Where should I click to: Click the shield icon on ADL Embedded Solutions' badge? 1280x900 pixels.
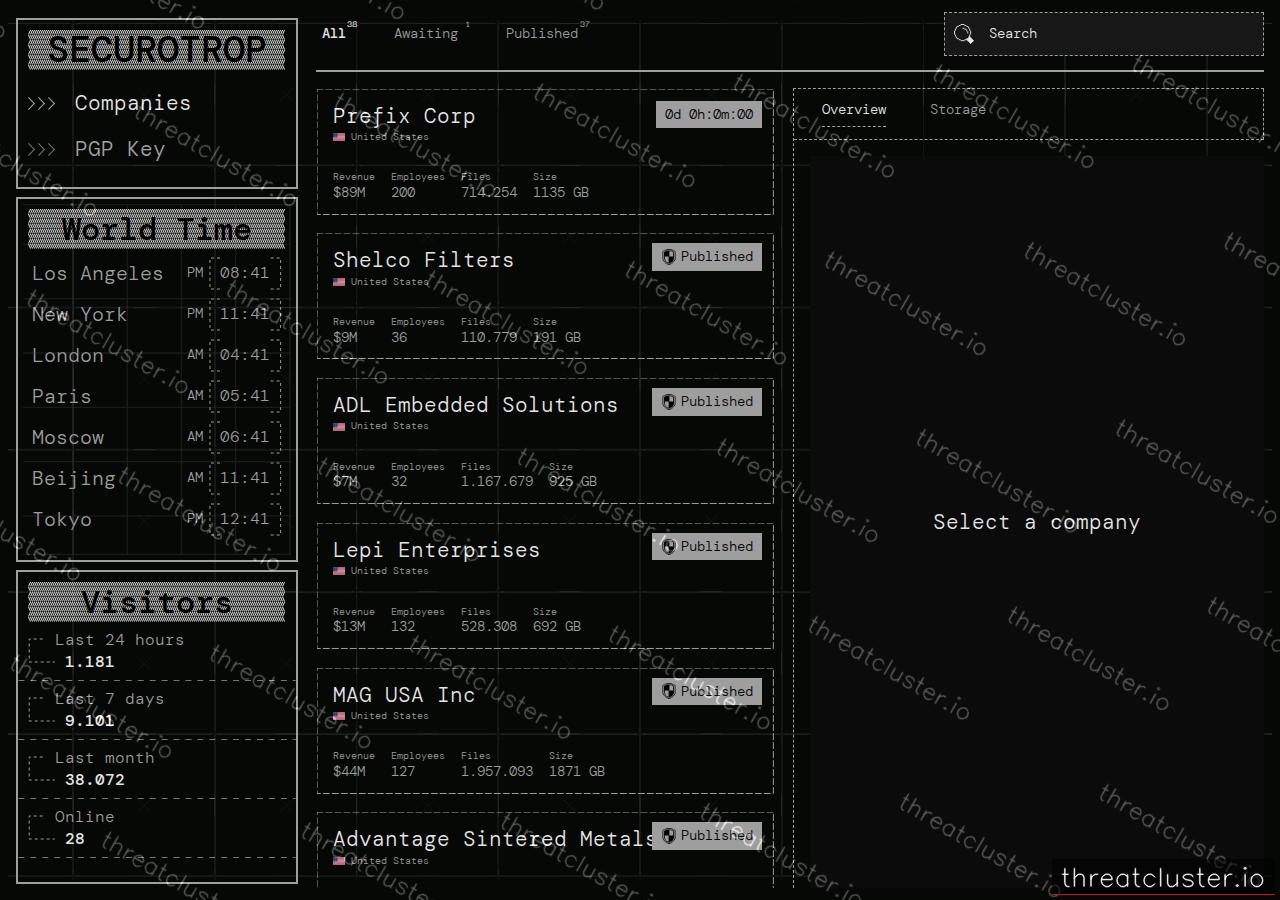tap(669, 402)
